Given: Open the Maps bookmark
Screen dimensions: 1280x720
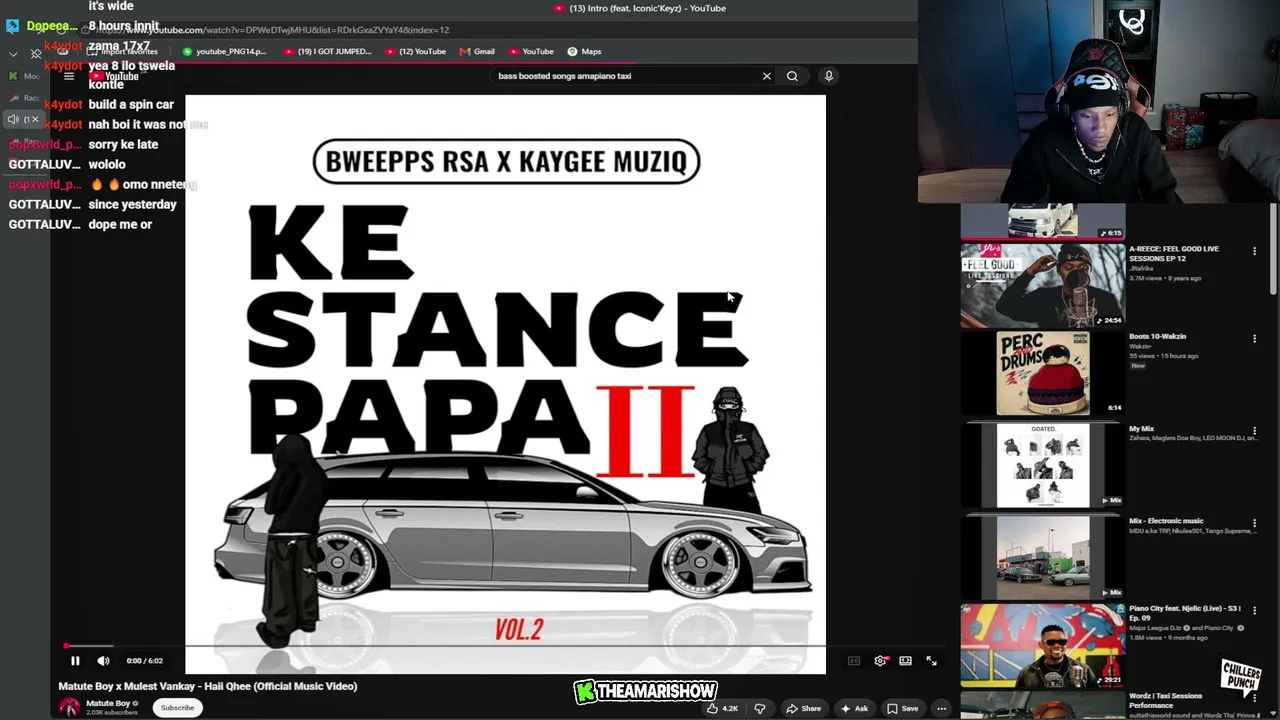Looking at the screenshot, I should [x=584, y=51].
